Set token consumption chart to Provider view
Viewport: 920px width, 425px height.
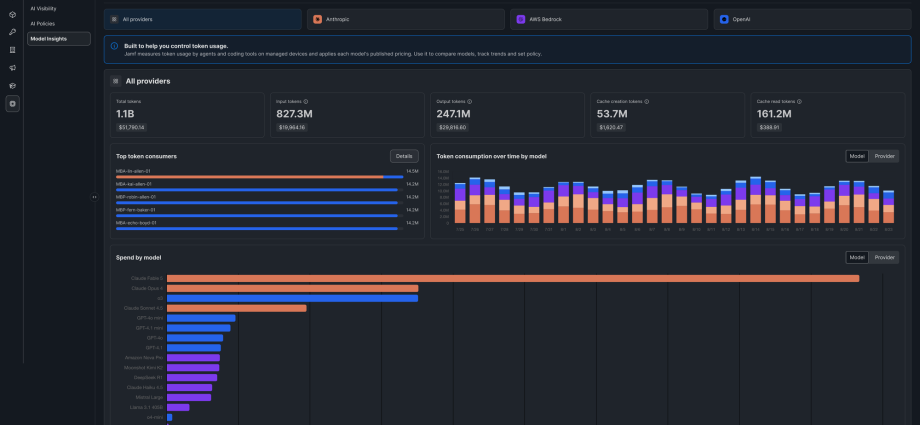(884, 156)
